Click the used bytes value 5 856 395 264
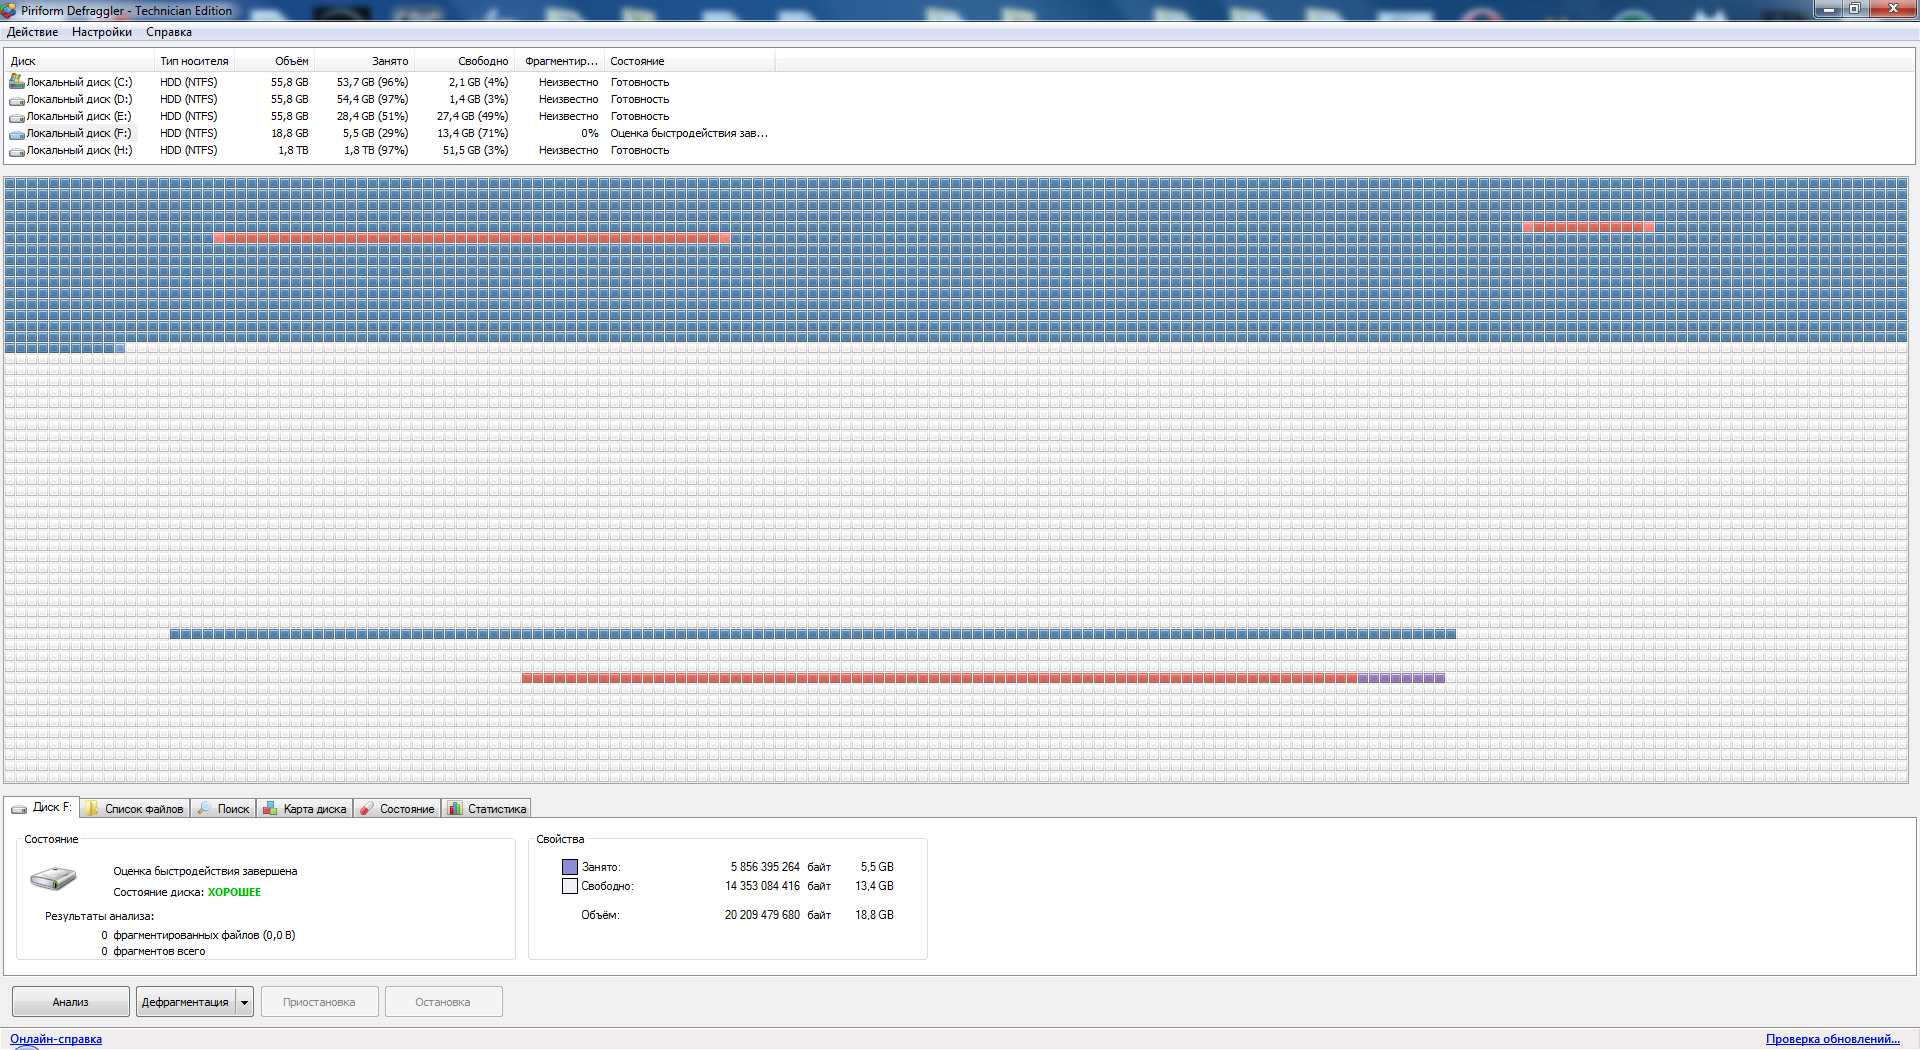Screen dimensions: 1920x1050 click(765, 867)
